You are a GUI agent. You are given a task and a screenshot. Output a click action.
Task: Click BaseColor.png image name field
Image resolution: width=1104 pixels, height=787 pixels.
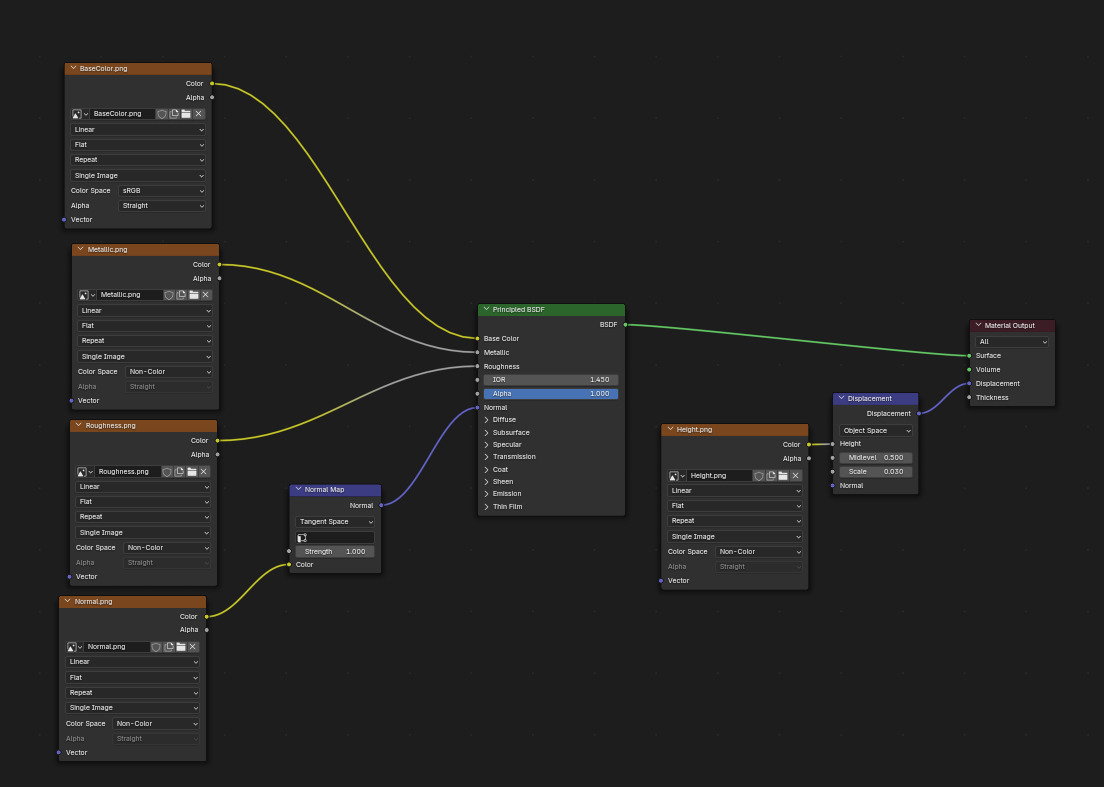pos(123,114)
